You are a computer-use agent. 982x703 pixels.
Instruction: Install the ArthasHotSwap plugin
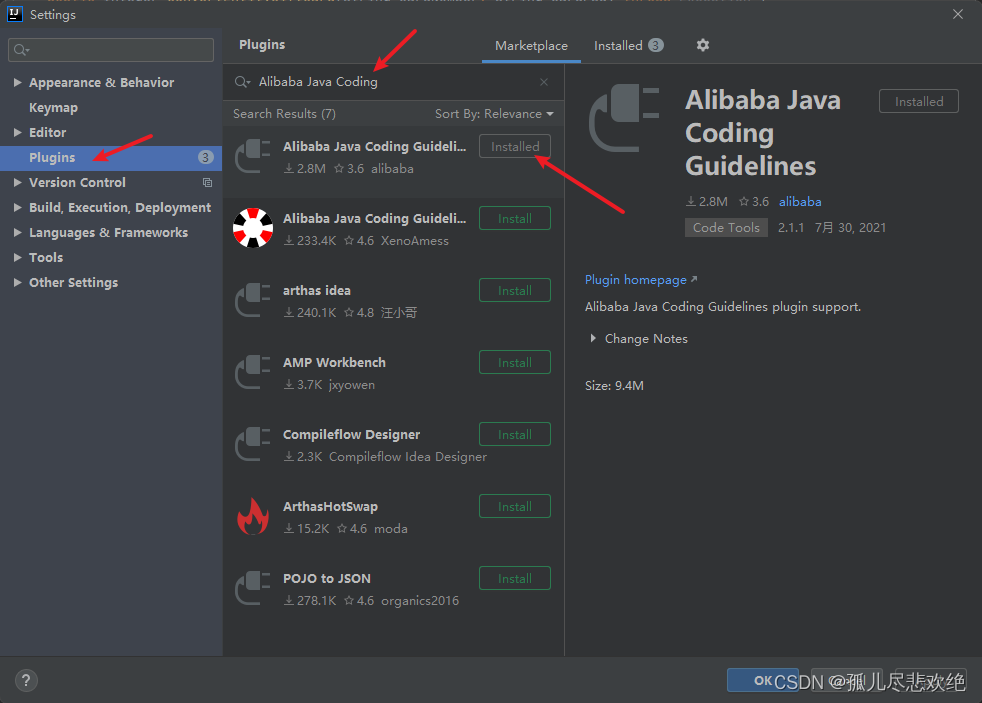point(515,506)
